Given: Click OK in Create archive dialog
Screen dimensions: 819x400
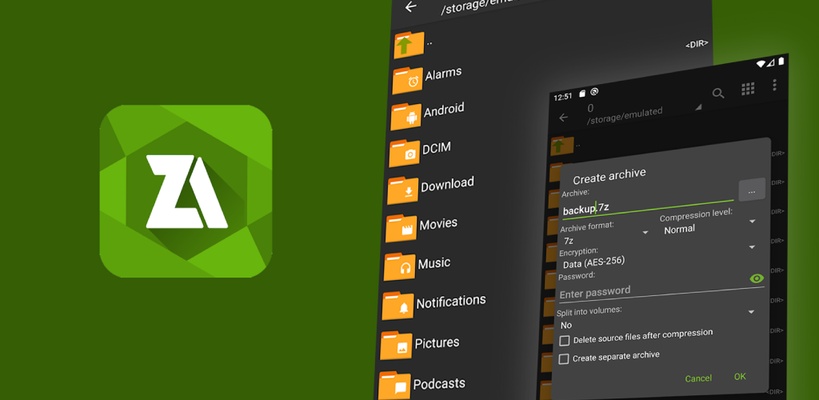Looking at the screenshot, I should pyautogui.click(x=740, y=377).
